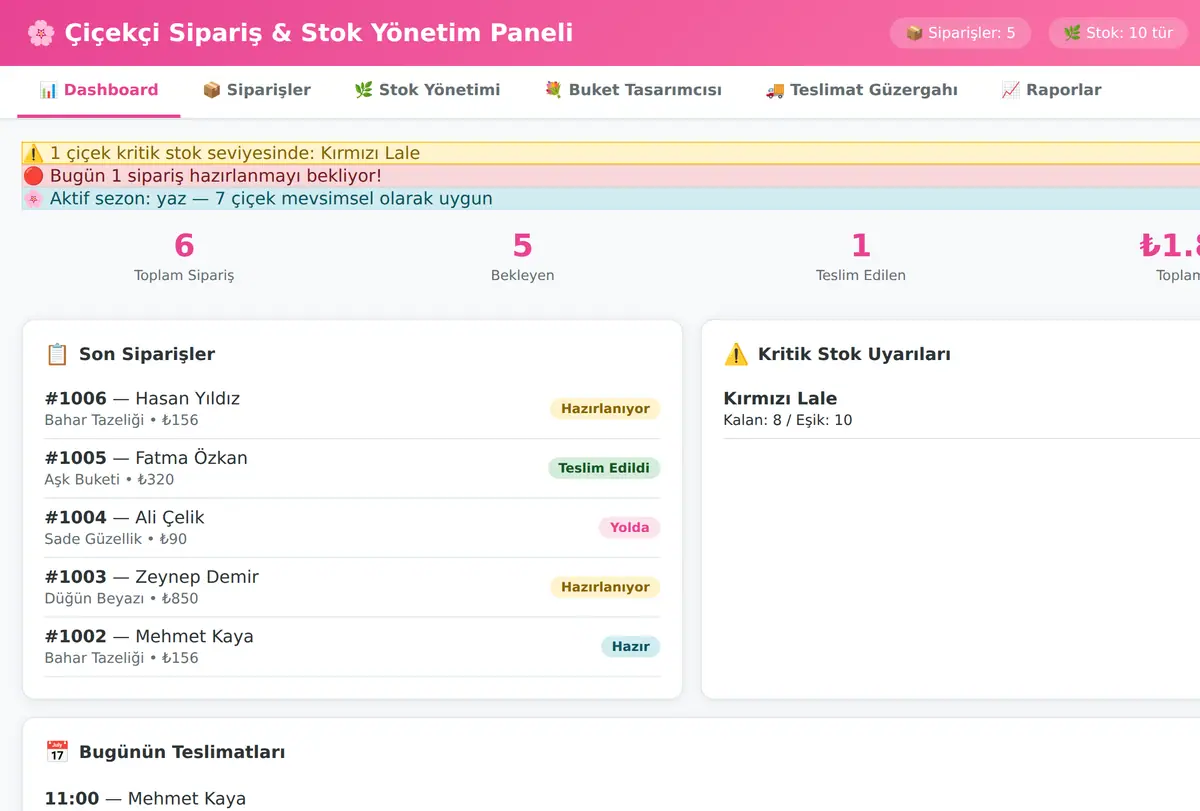Open order #1006 — Hasan Yıldız
Image resolution: width=1200 pixels, height=811 pixels.
tap(352, 409)
